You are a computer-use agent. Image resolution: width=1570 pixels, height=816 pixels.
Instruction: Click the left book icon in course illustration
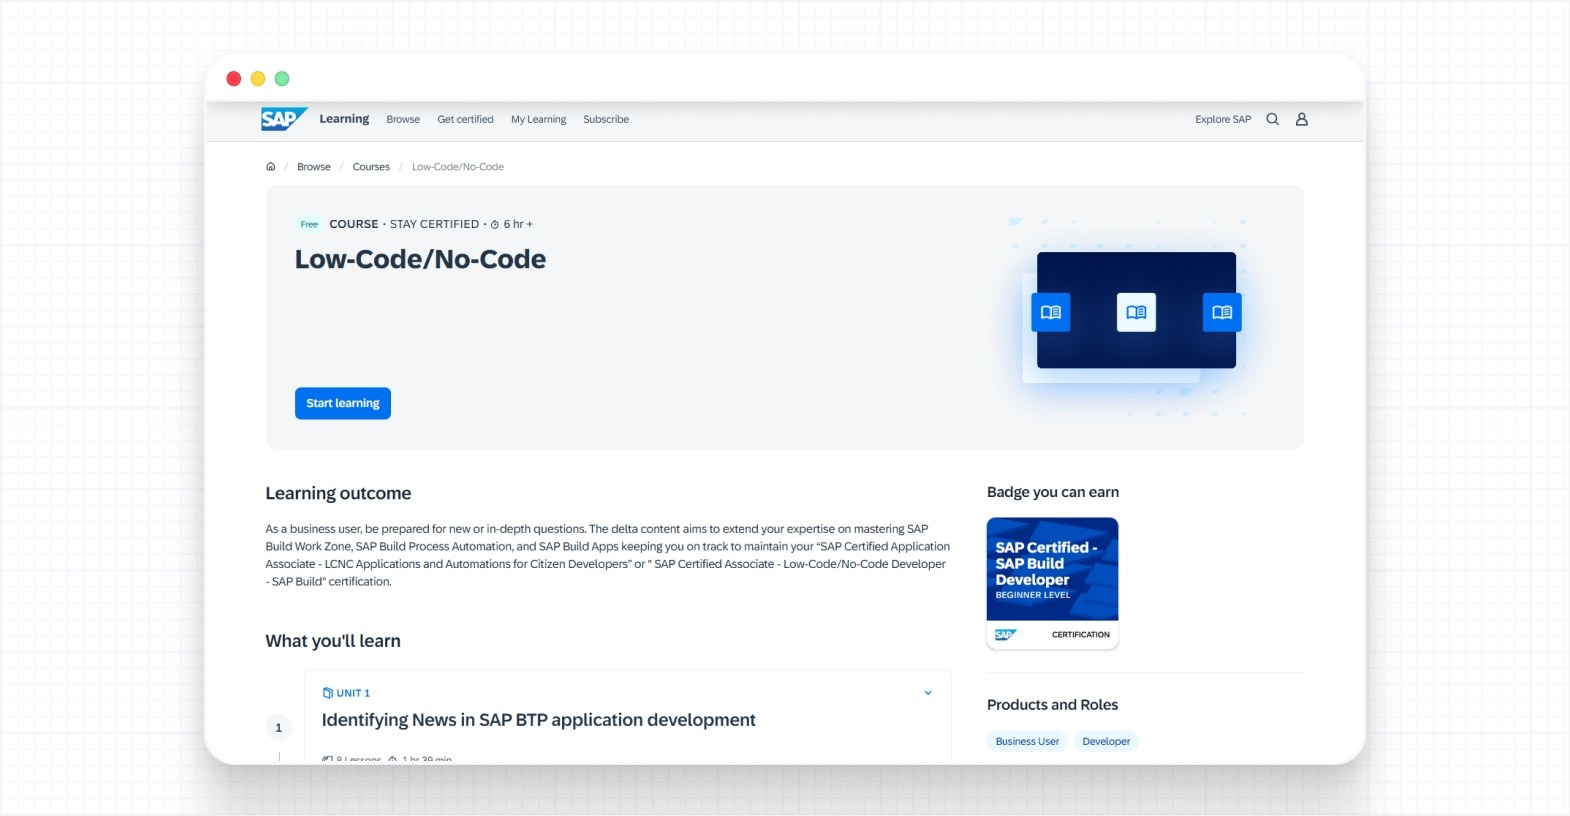coord(1051,312)
